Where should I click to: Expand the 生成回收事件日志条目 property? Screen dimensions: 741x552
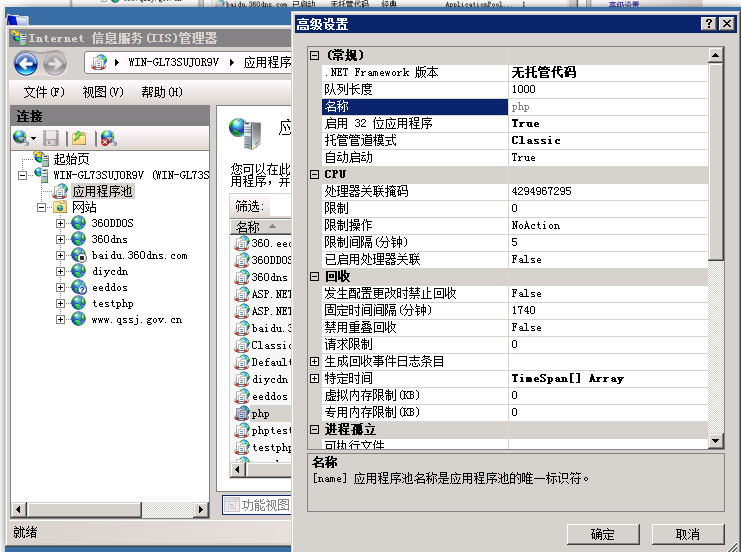(x=314, y=361)
